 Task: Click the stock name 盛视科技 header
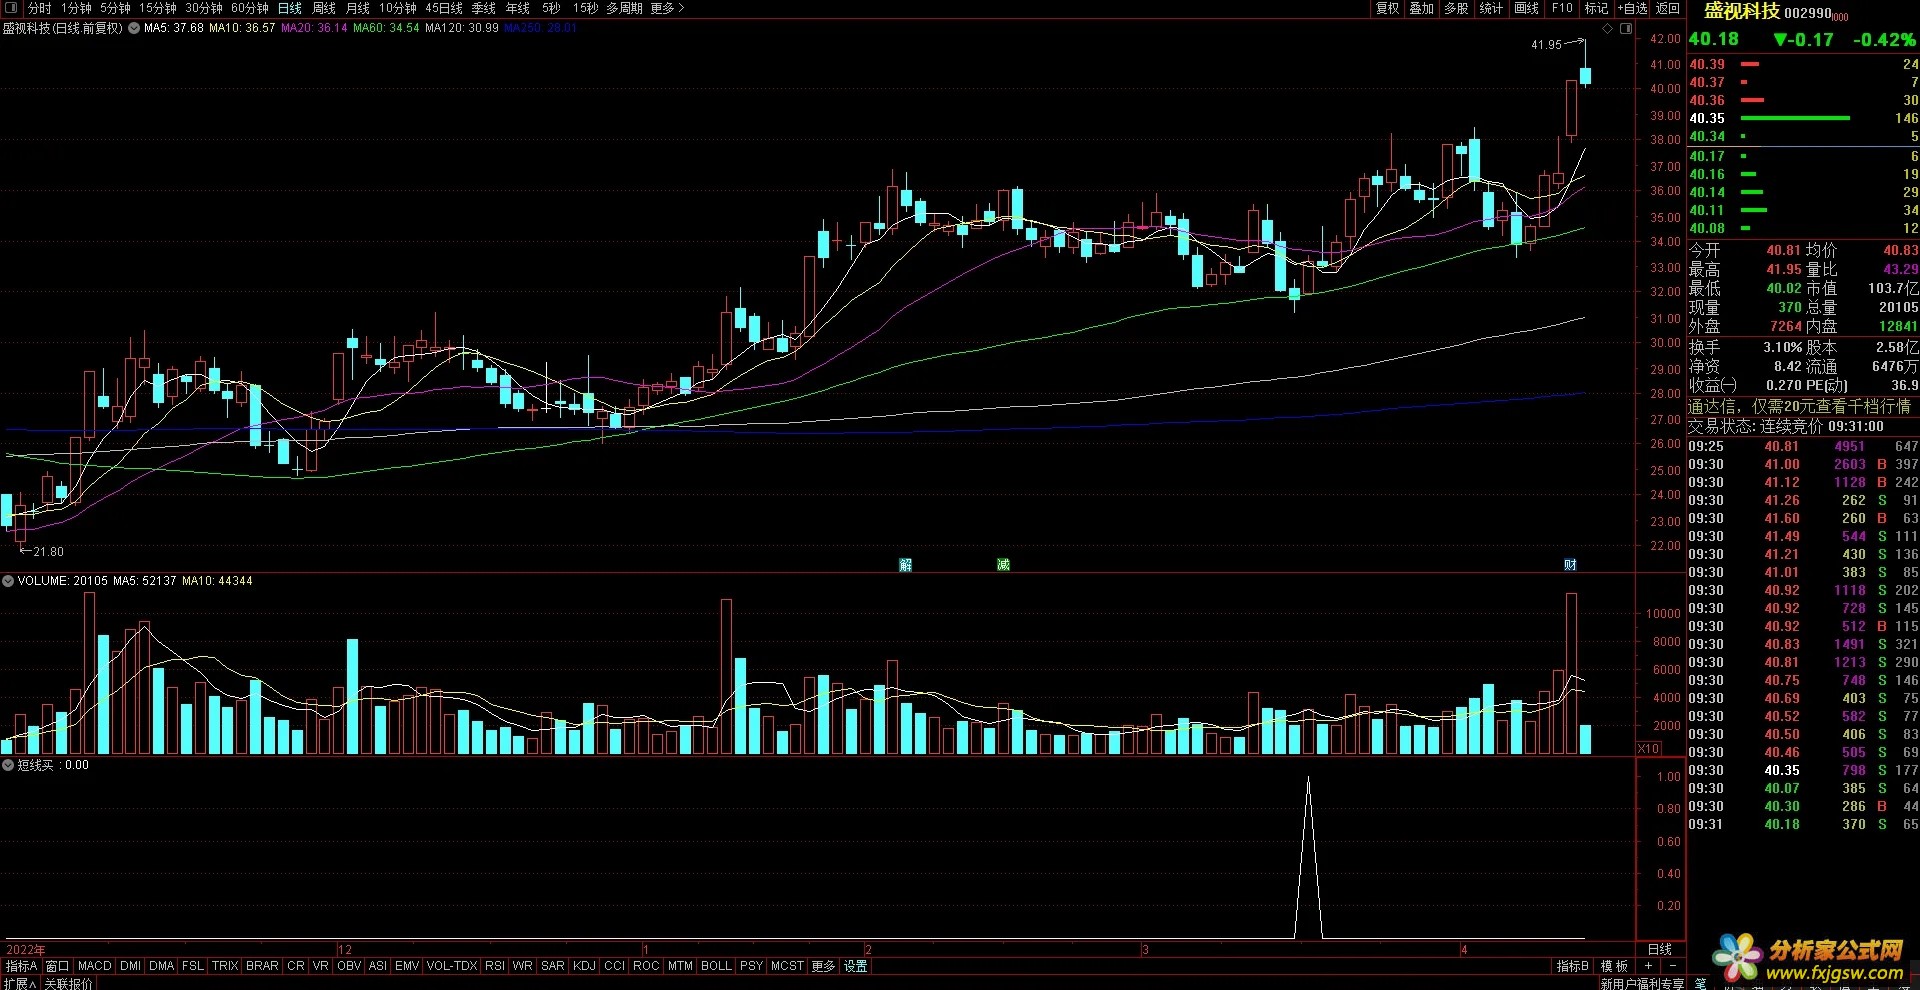click(1743, 11)
